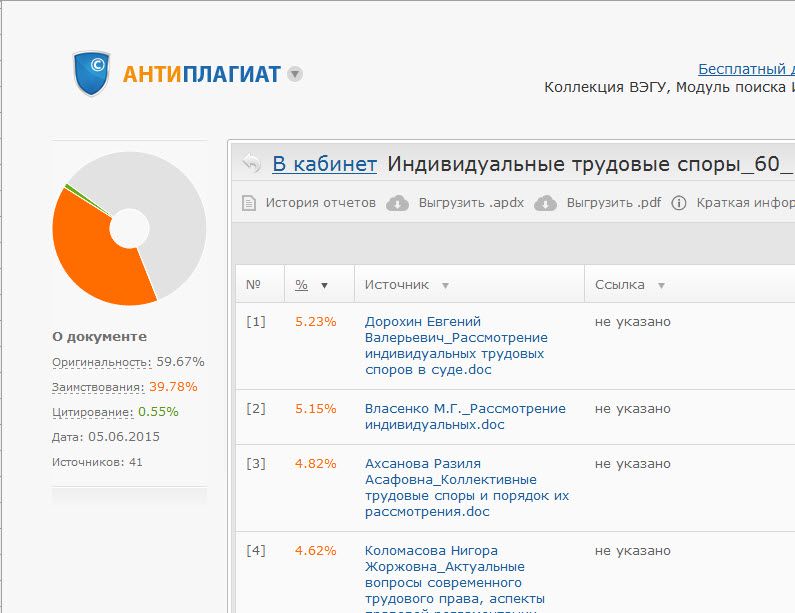Screen dimensions: 795x613
Task: Click cloud download icon for Выгрузить .pdf
Action: [x=546, y=203]
